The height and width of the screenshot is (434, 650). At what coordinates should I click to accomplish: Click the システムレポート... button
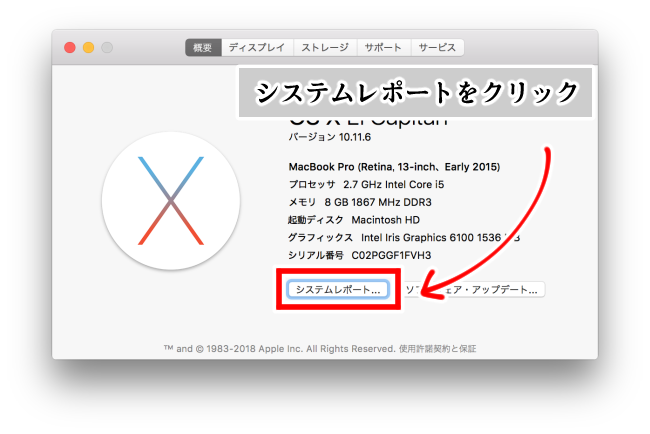[338, 289]
